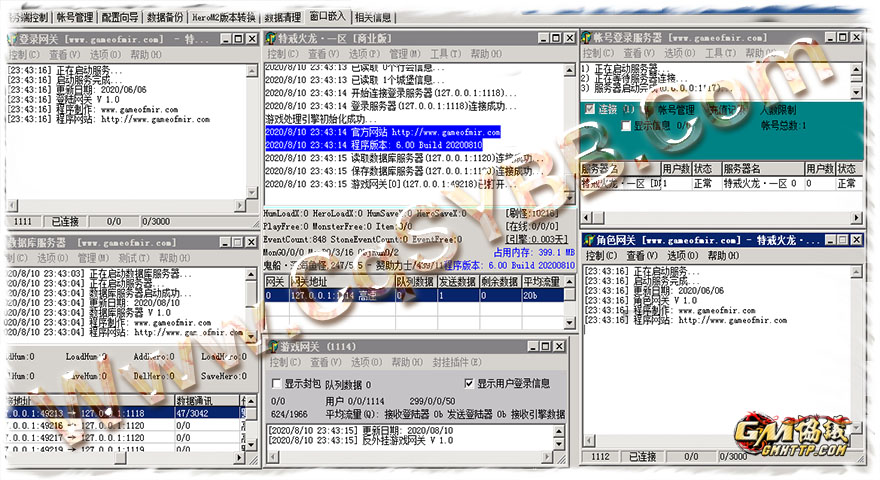Viewport: 880px width, 480px height.
Task: Select the 窗口嵌入 tab
Action: coord(328,16)
